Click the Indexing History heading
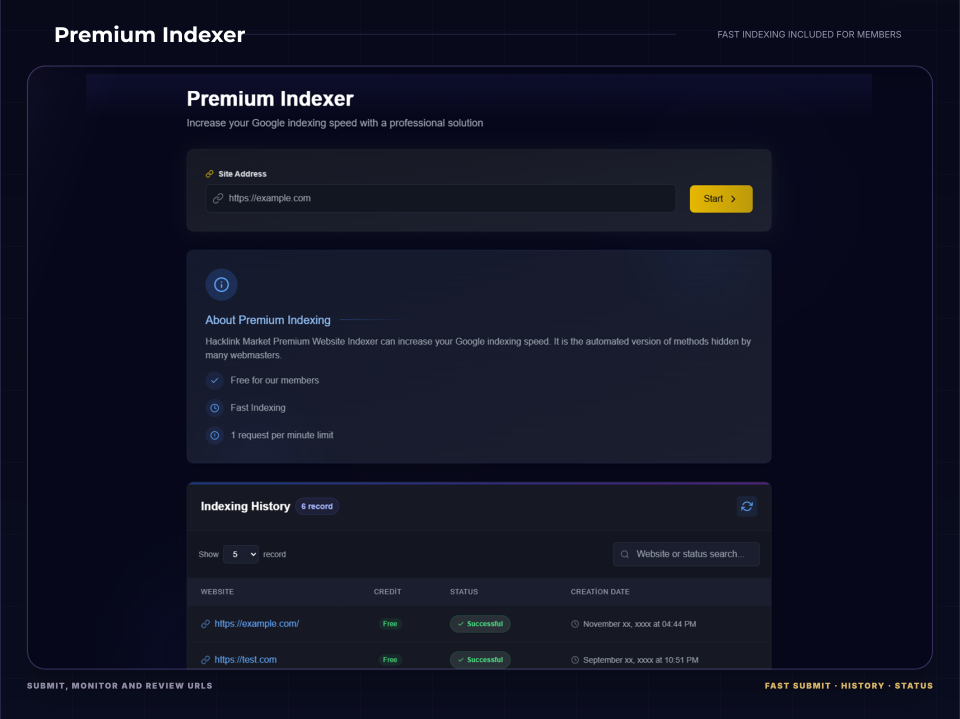The image size is (960, 719). pos(246,506)
